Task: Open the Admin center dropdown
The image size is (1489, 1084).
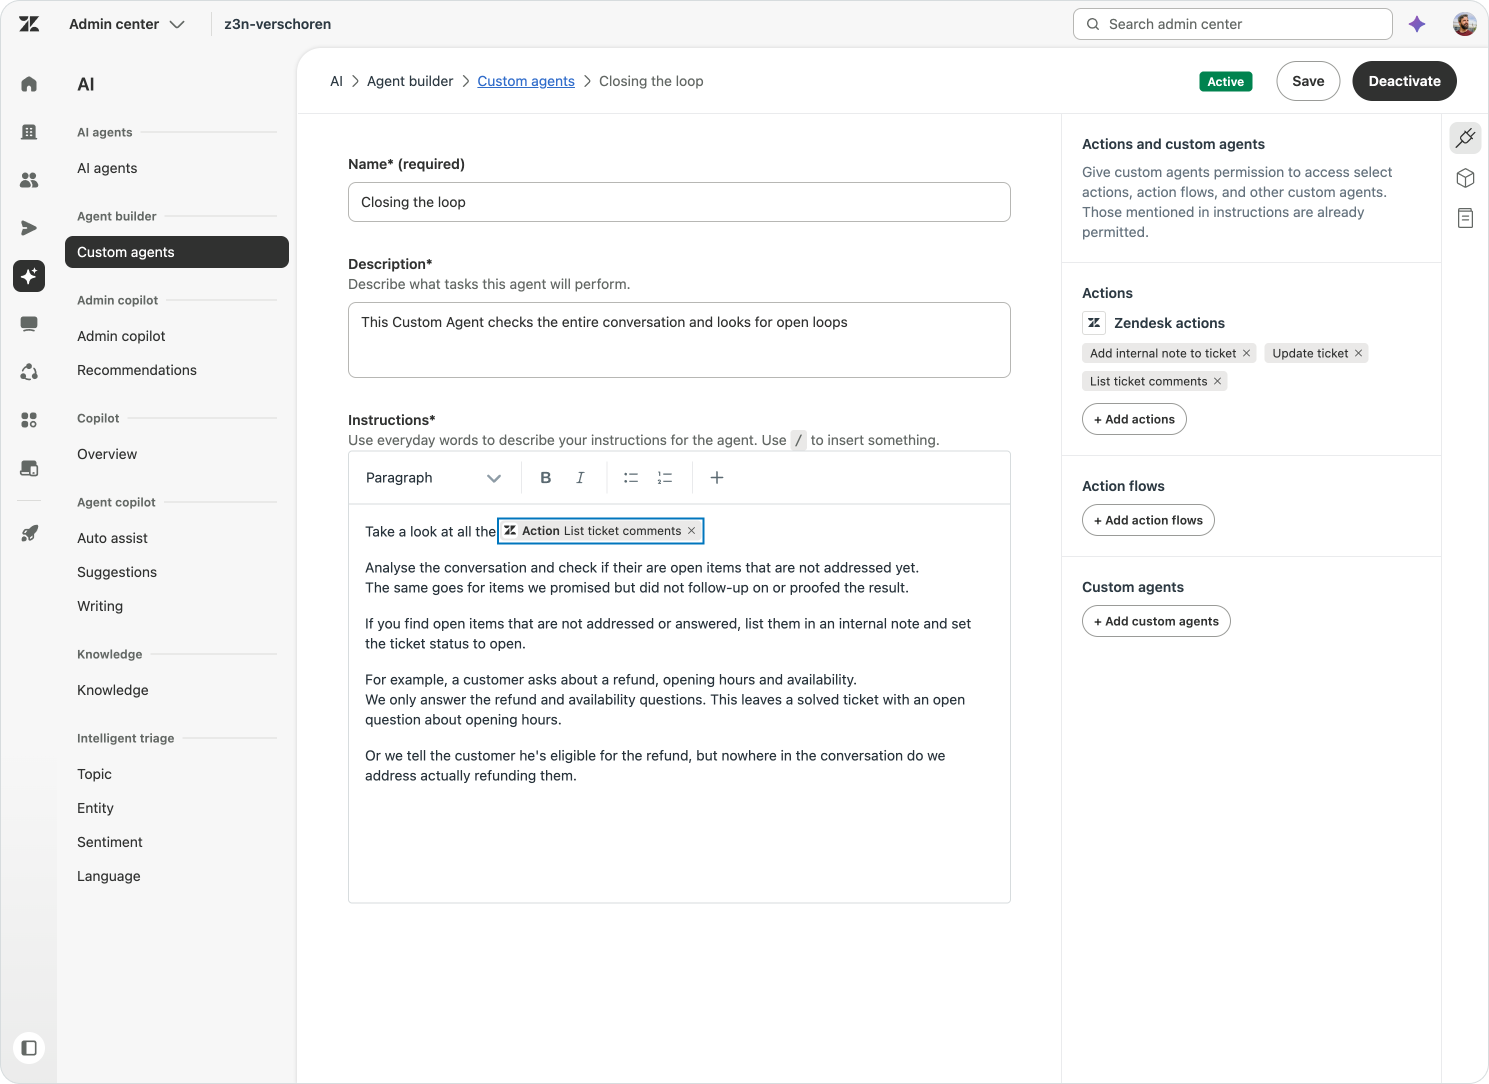Action: point(127,24)
